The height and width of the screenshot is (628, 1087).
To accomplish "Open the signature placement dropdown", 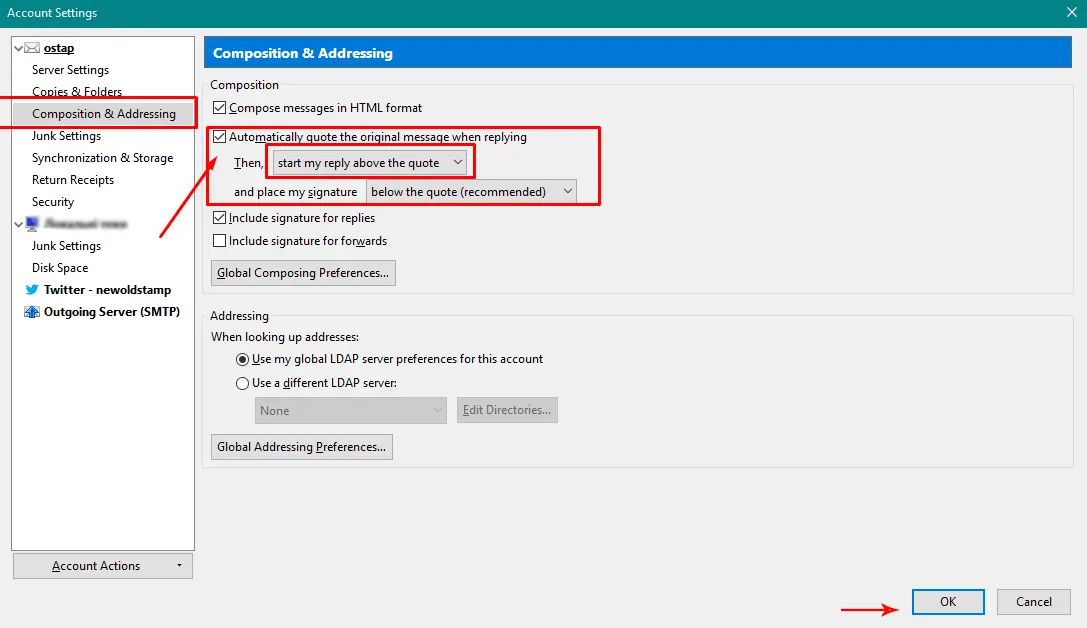I will tap(471, 191).
